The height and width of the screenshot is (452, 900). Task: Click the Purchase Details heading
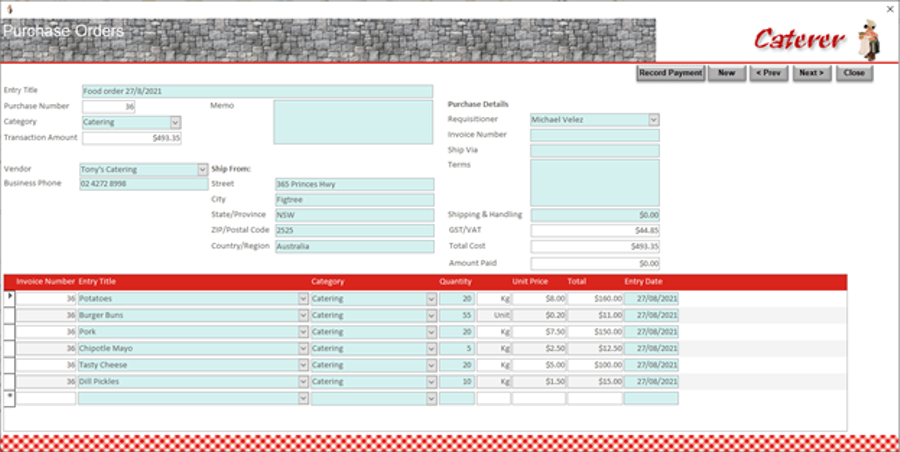coord(478,105)
